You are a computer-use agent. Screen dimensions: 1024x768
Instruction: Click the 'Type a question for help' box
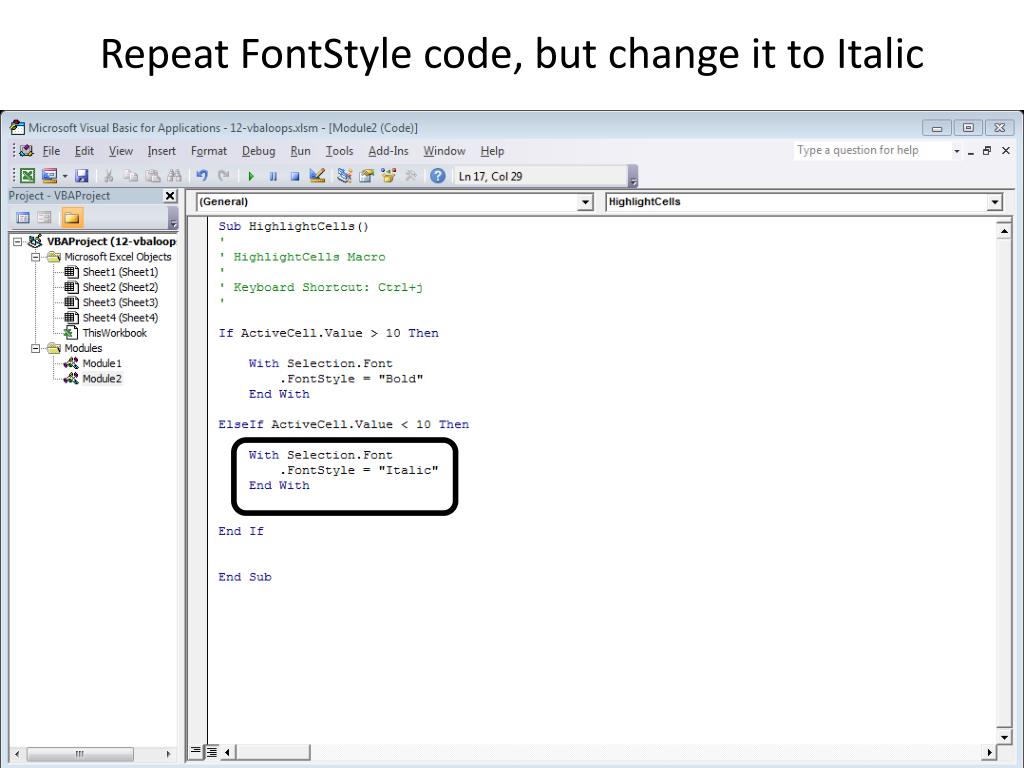[871, 150]
